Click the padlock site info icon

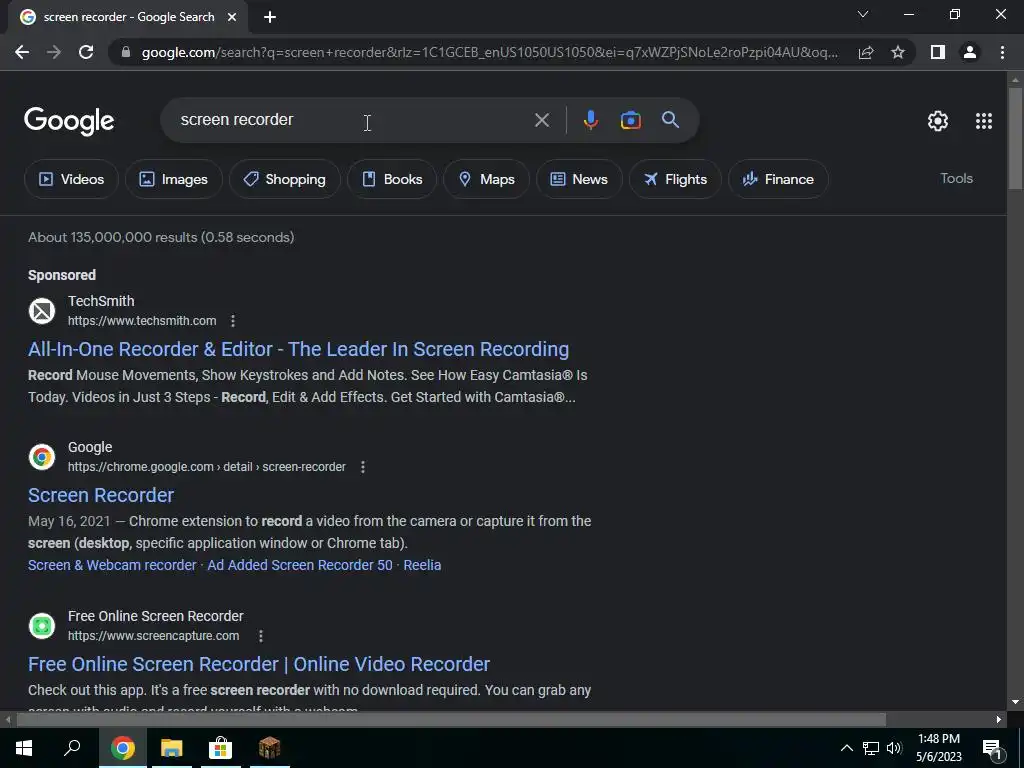point(126,52)
